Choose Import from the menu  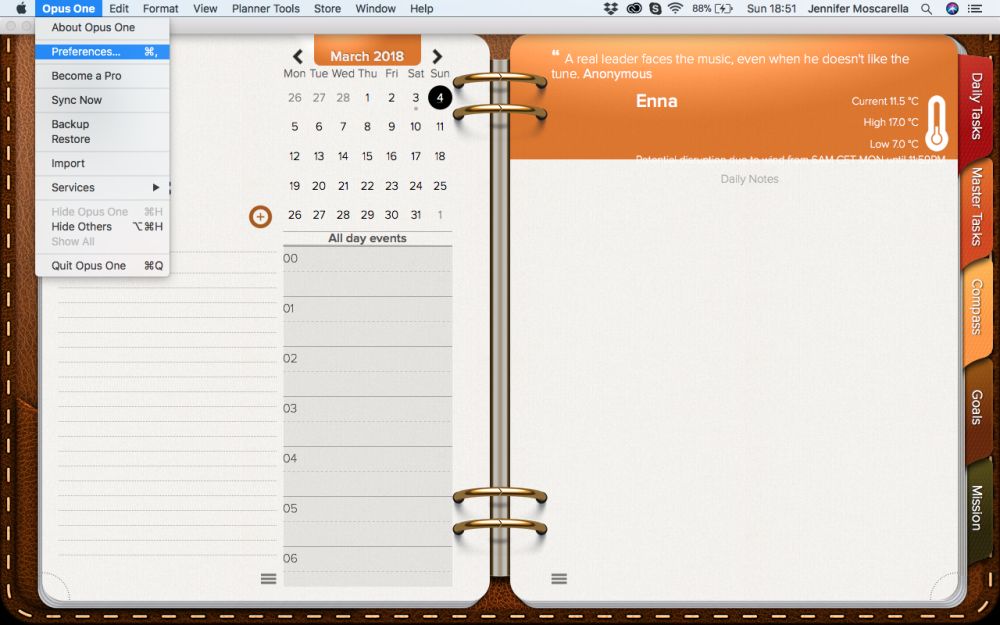[102, 163]
